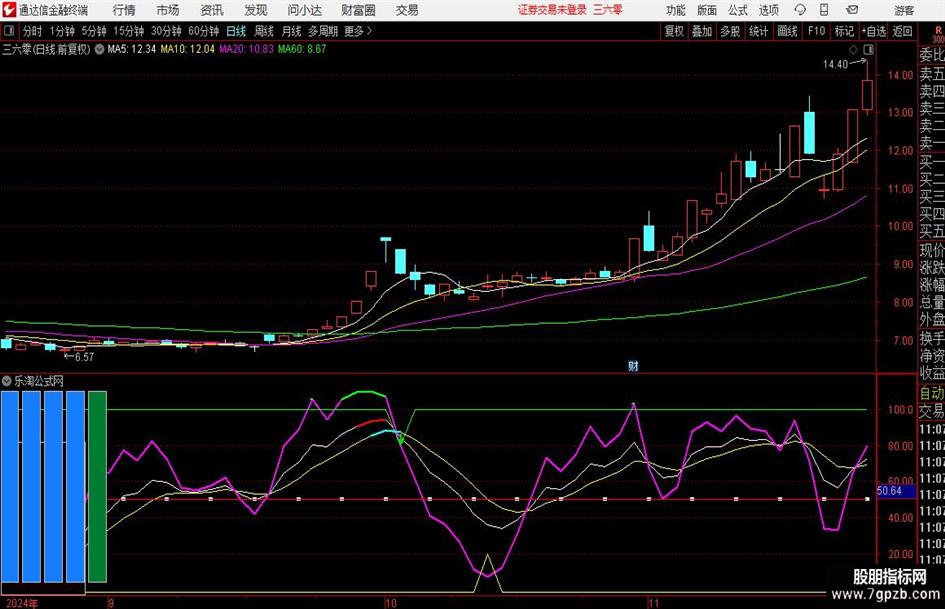Screen dimensions: 945x609
Task: Open the 财富圈 menu
Action: click(358, 10)
